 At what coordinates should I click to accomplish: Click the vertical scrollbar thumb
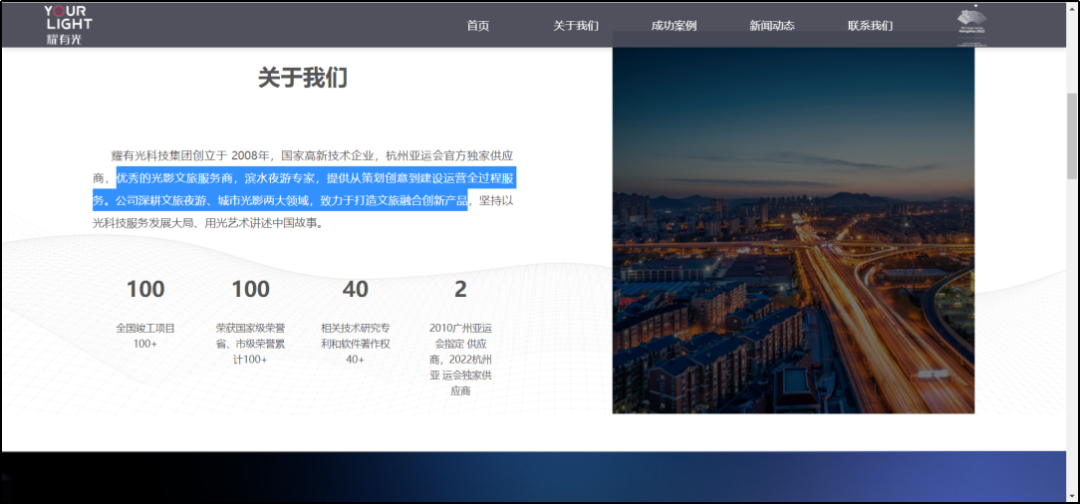coord(1072,135)
